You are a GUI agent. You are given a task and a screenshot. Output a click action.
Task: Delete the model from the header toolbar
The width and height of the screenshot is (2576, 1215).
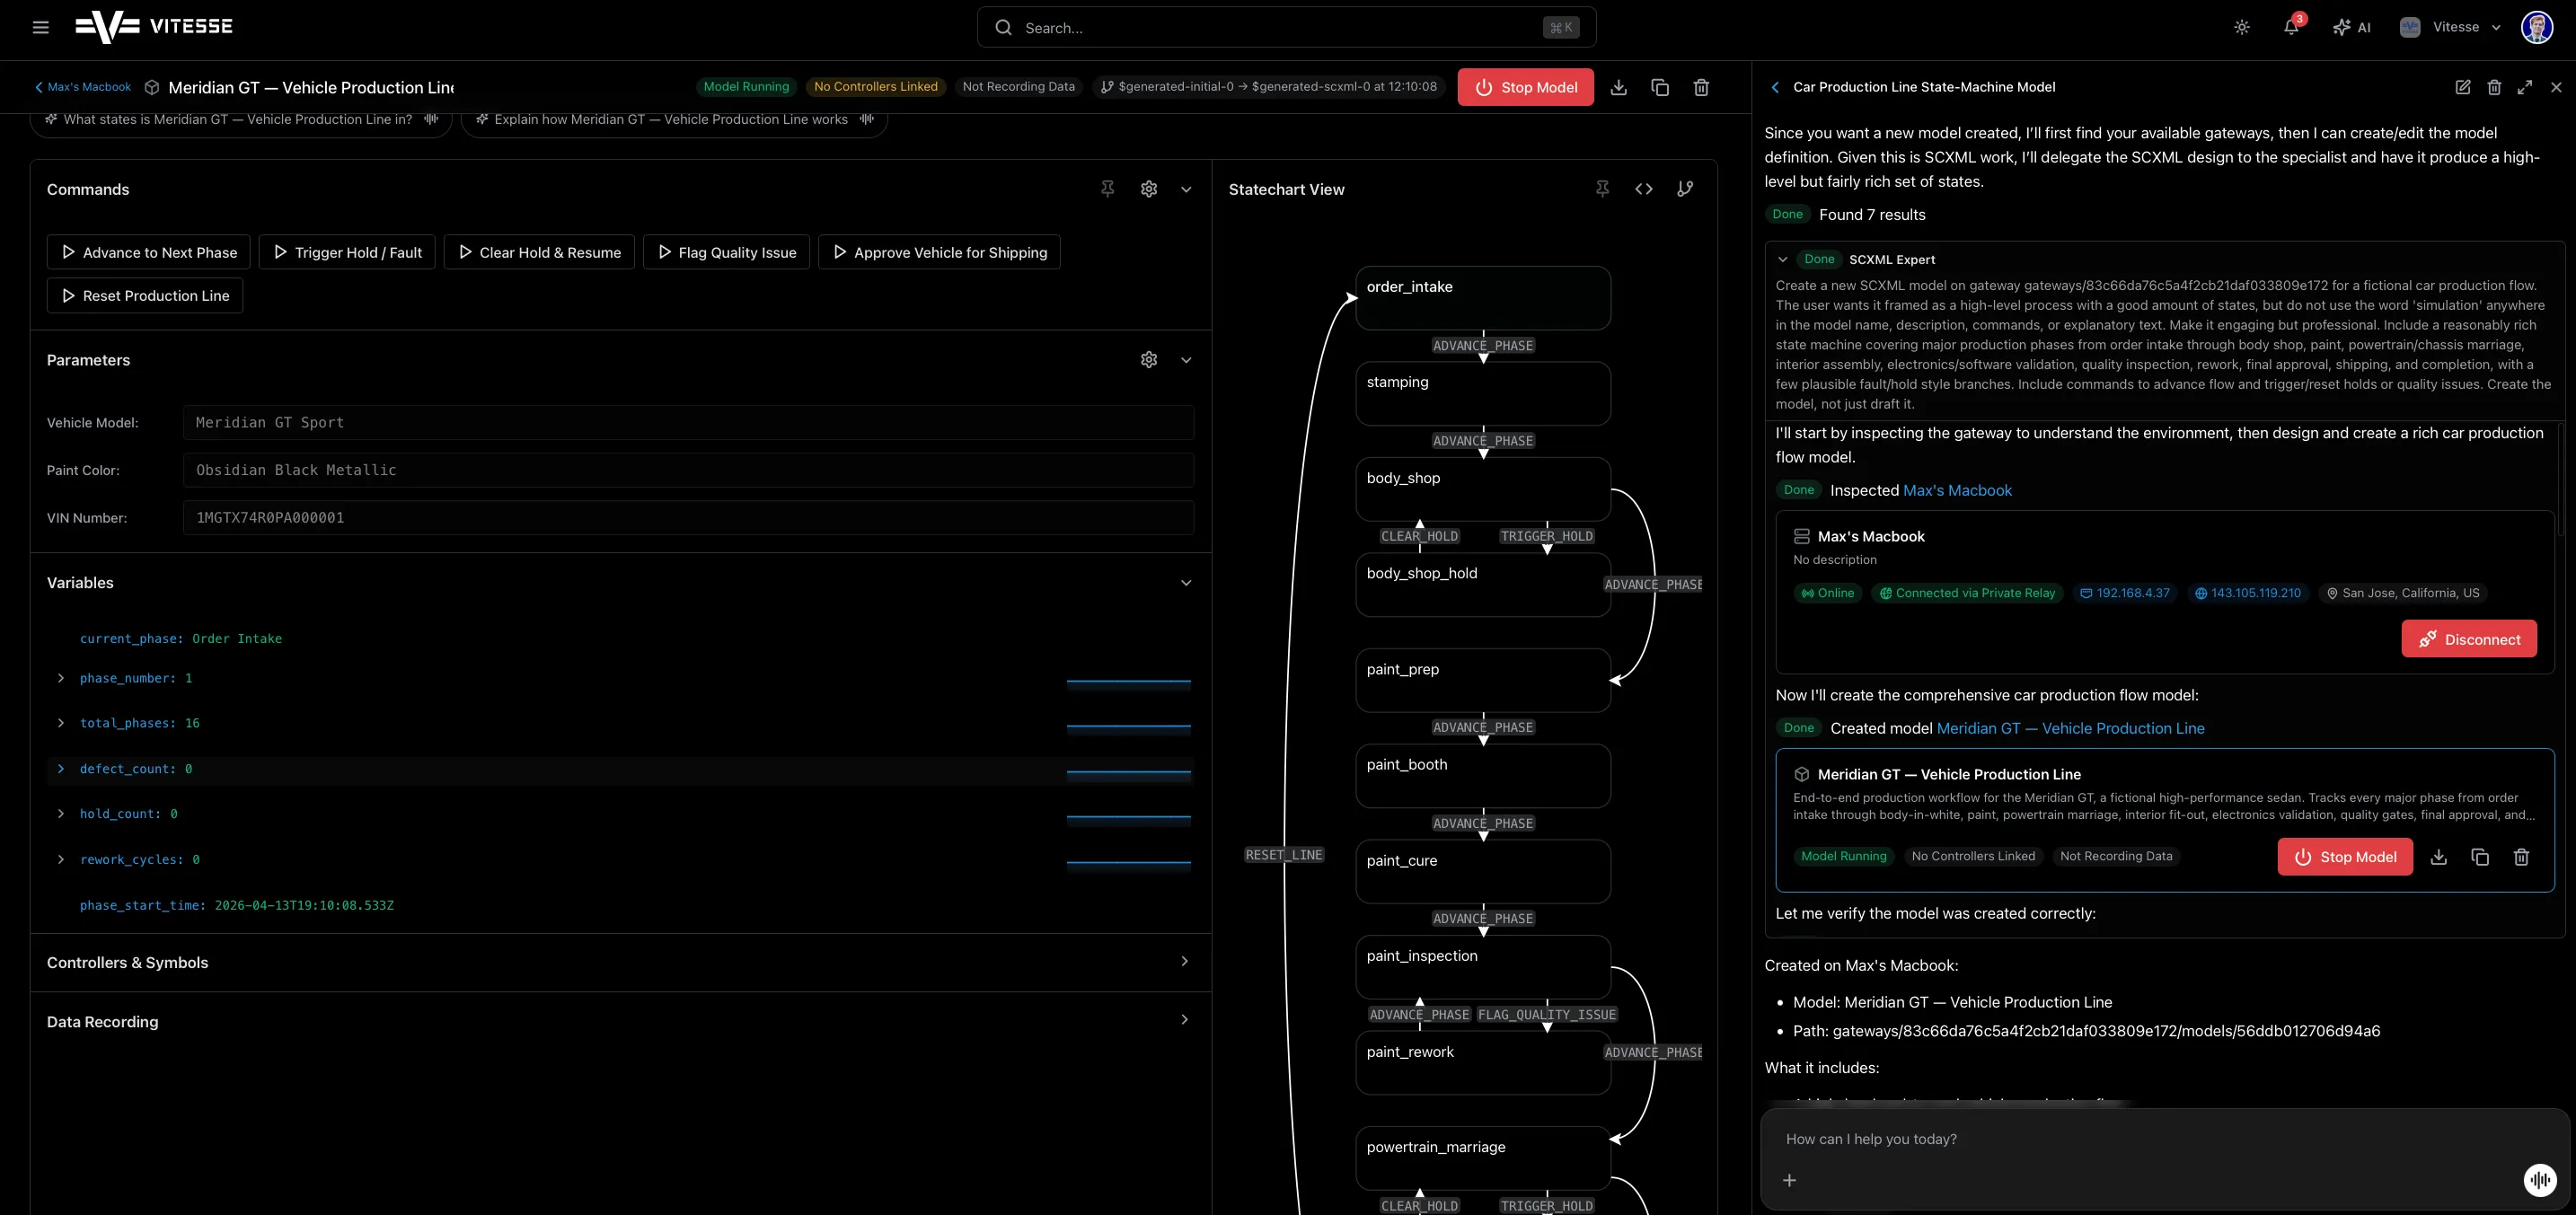1701,87
